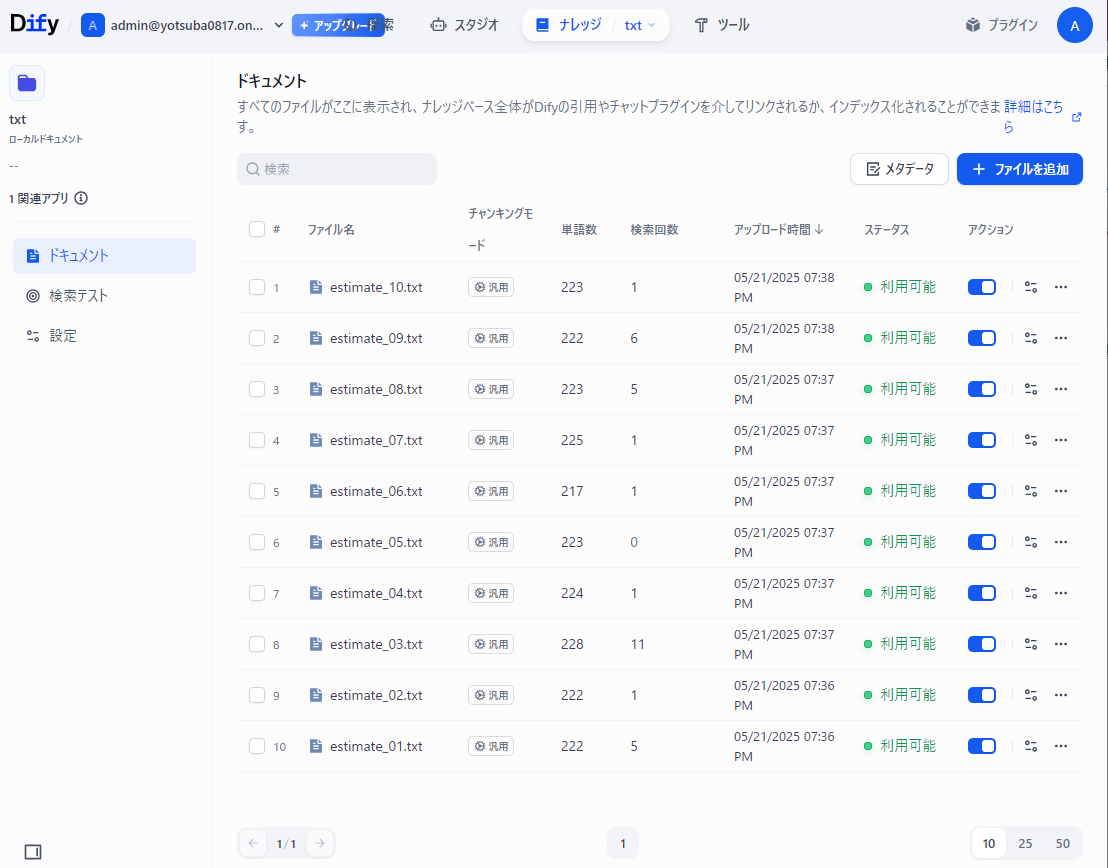Open settings icon for estimate_01.txt row
Image resolution: width=1108 pixels, height=868 pixels.
pos(1031,746)
